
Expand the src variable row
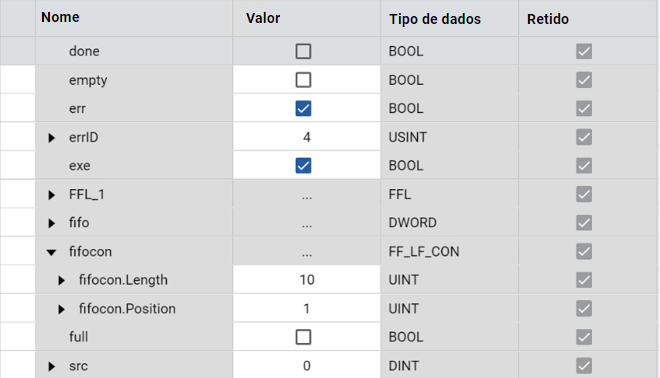pyautogui.click(x=51, y=366)
